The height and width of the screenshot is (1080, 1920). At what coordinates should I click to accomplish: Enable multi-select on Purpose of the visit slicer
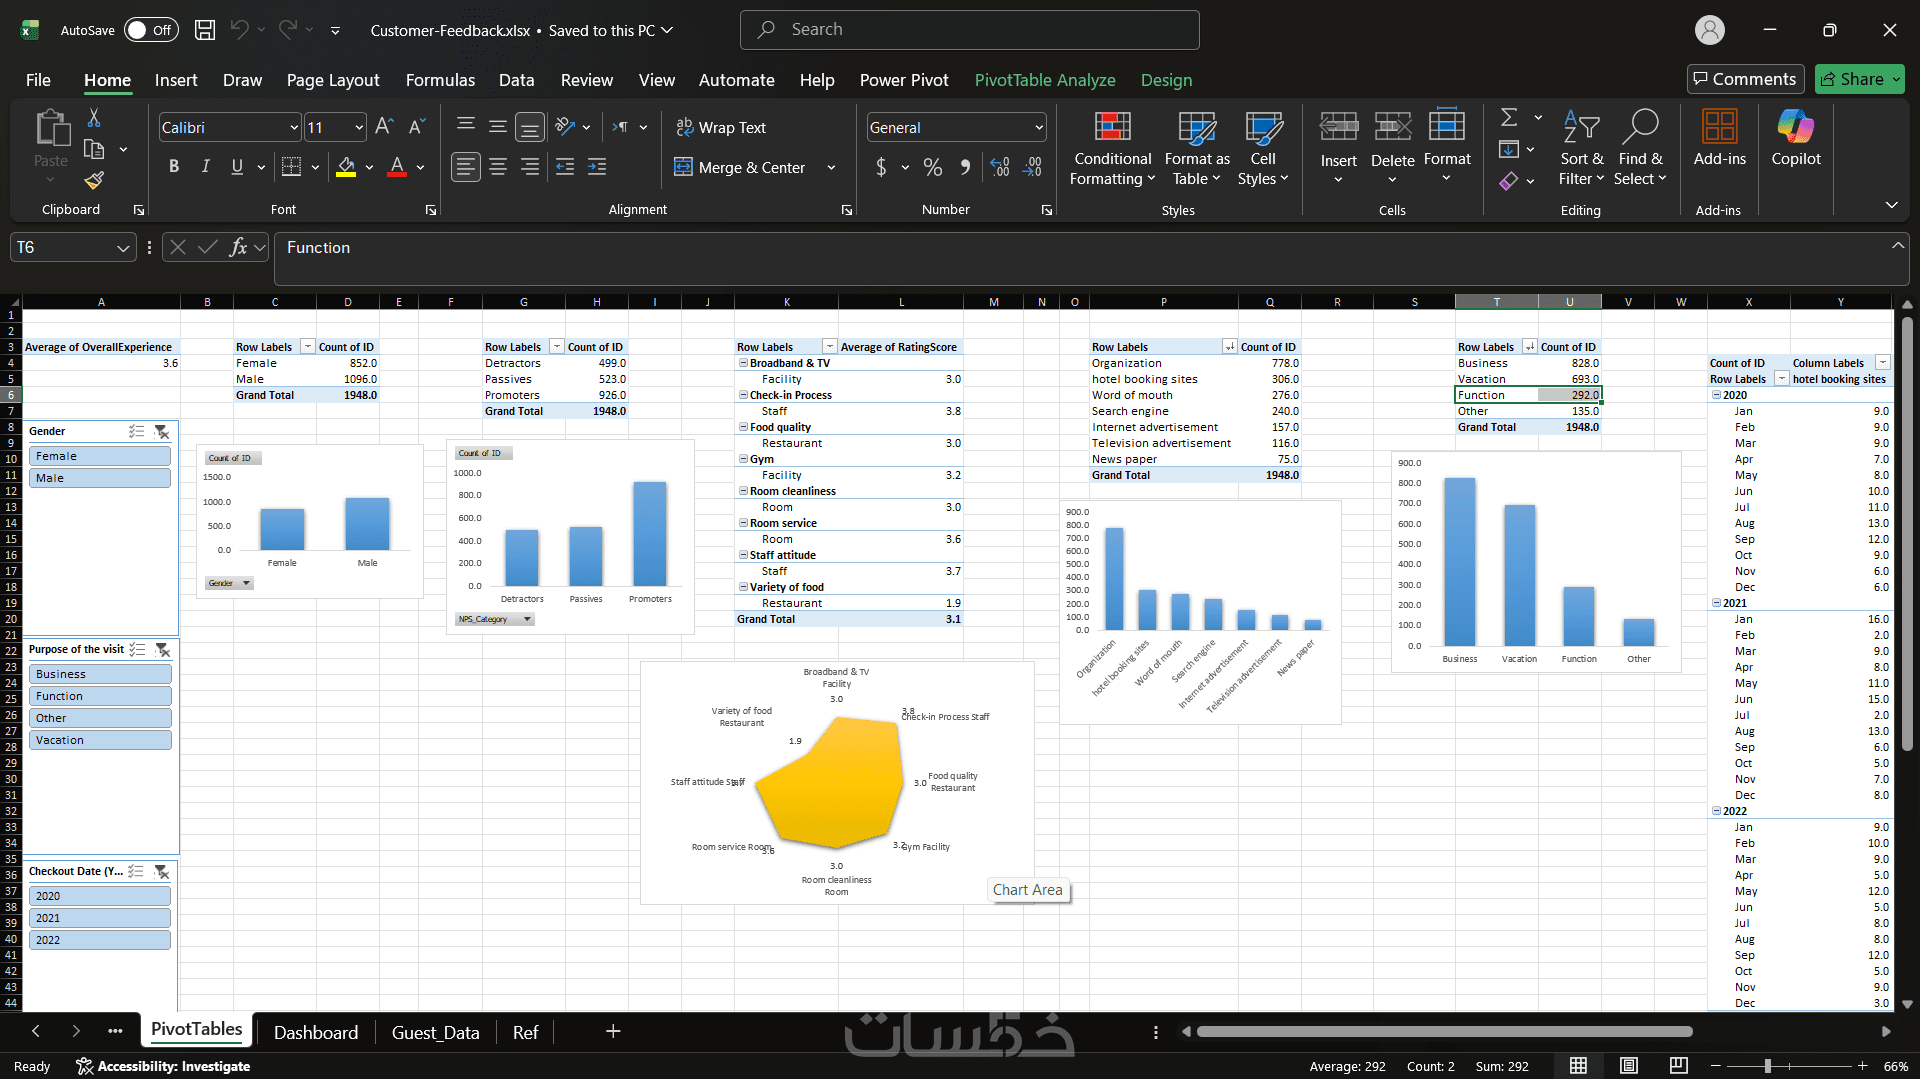coord(138,650)
